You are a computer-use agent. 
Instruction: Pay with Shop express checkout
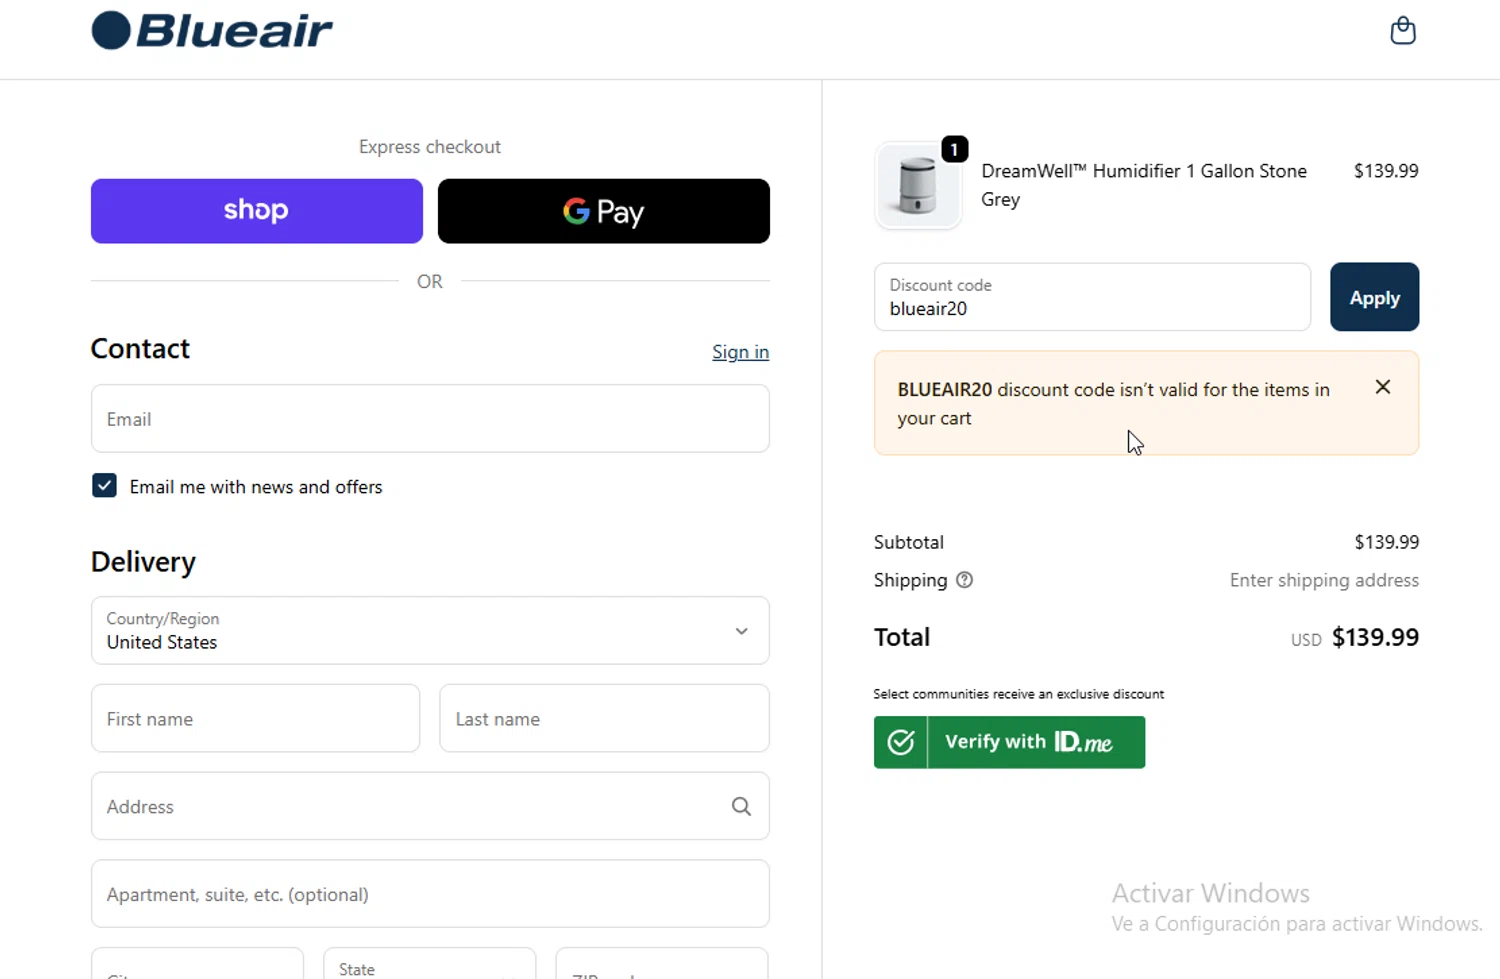pyautogui.click(x=256, y=211)
